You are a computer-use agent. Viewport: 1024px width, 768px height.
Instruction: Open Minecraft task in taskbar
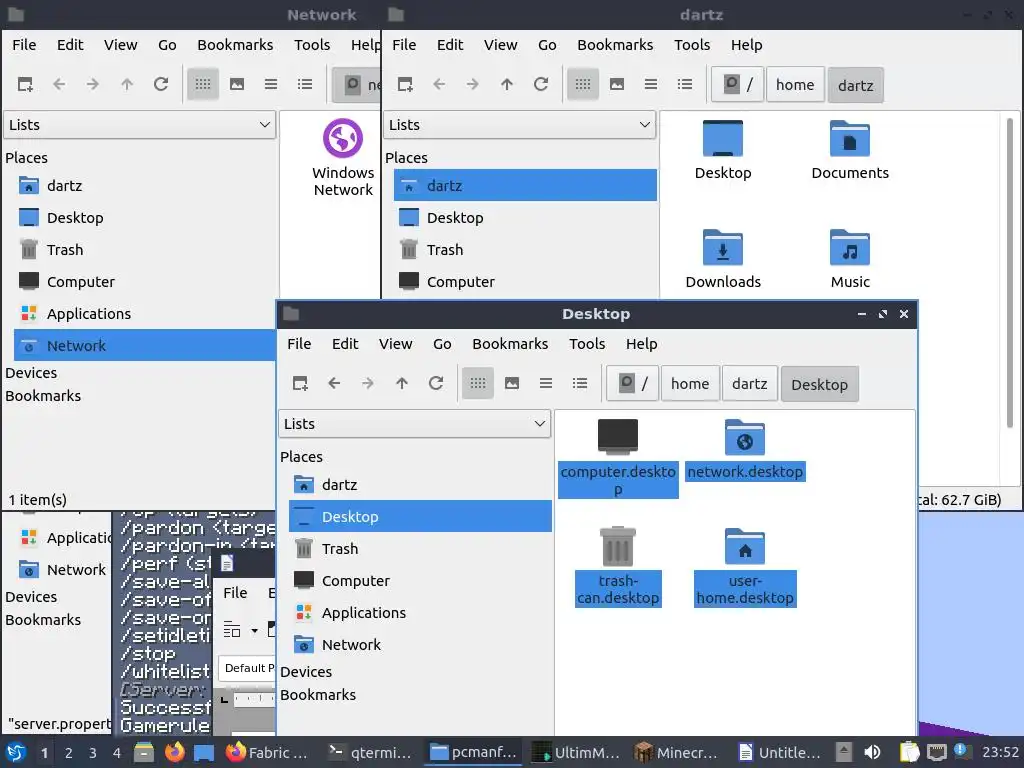tap(676, 752)
